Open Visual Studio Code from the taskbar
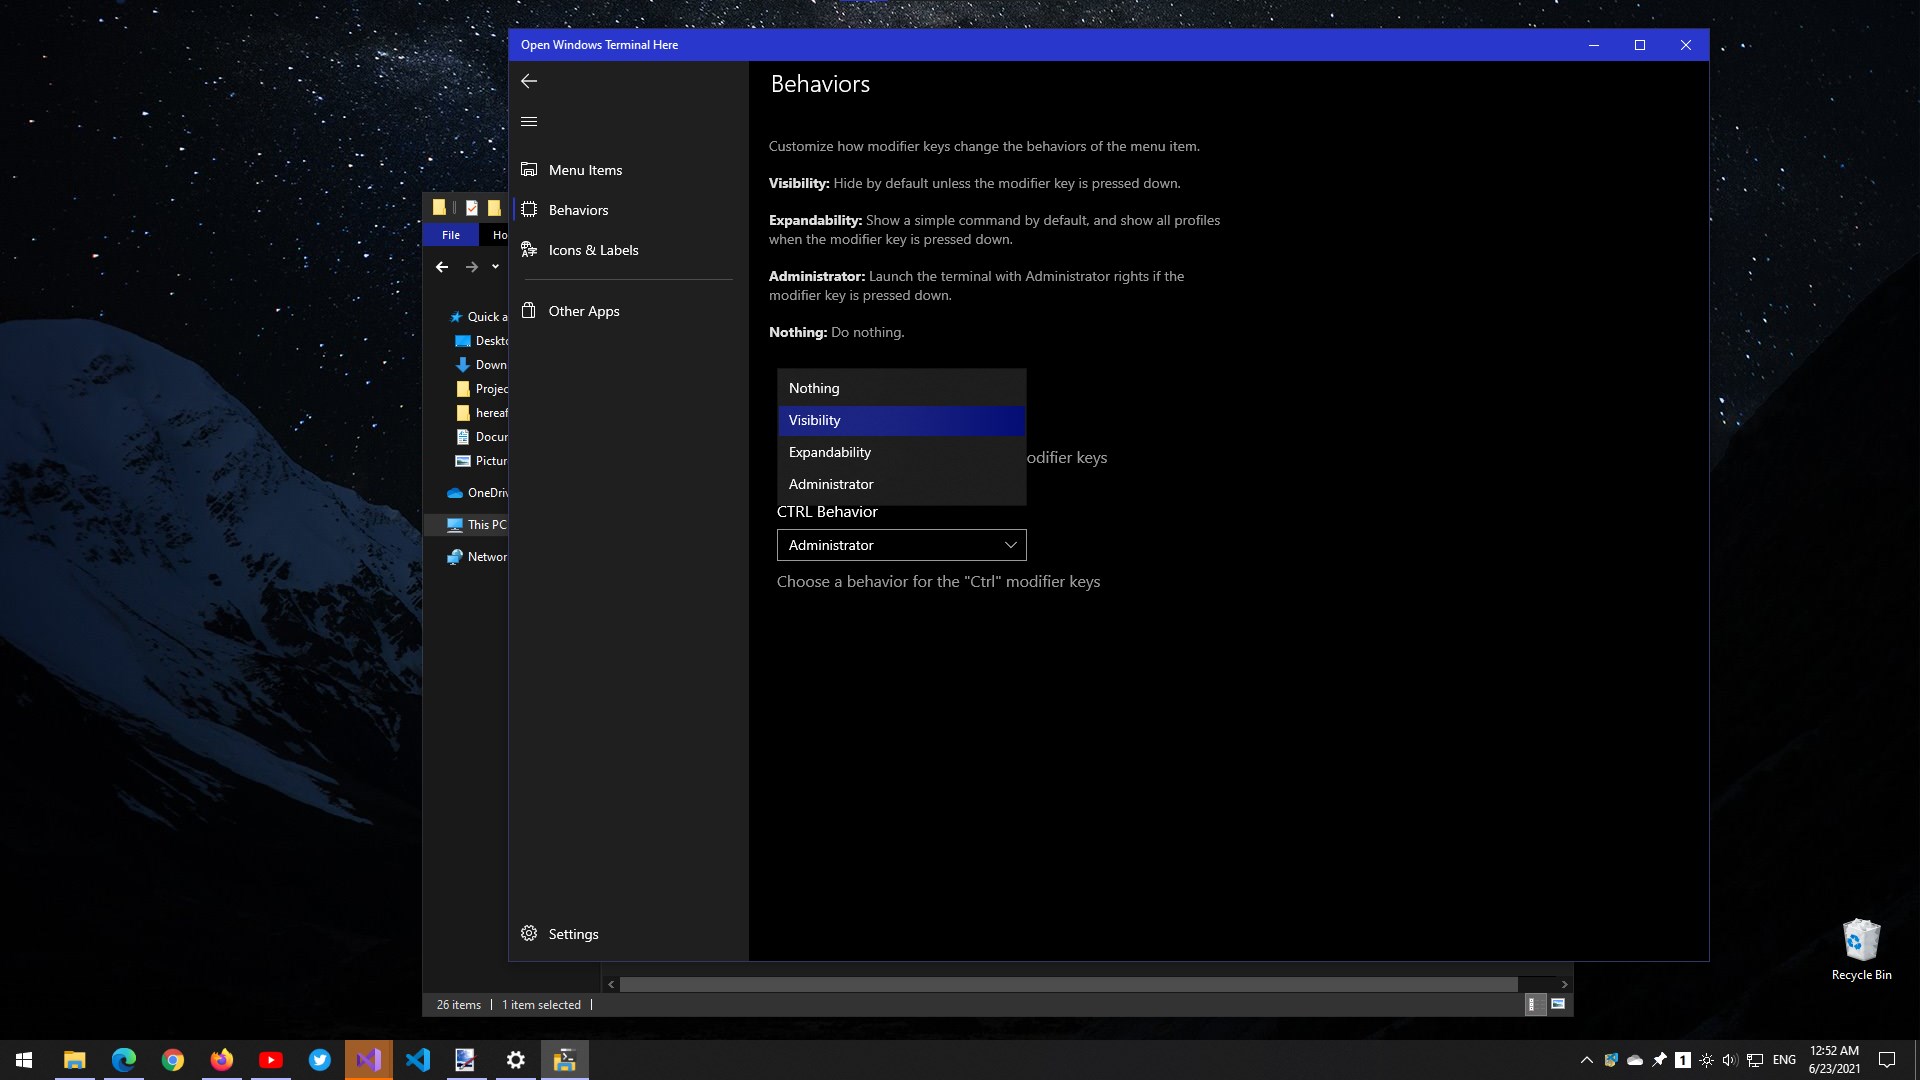The image size is (1920, 1080). [x=418, y=1060]
